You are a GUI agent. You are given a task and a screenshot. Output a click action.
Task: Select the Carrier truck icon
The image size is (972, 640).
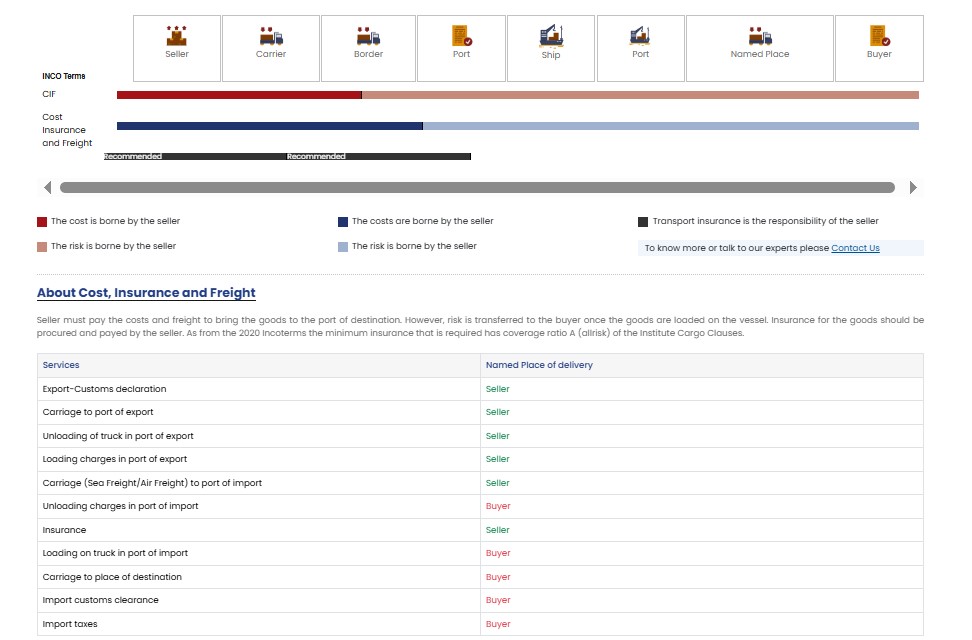(271, 36)
